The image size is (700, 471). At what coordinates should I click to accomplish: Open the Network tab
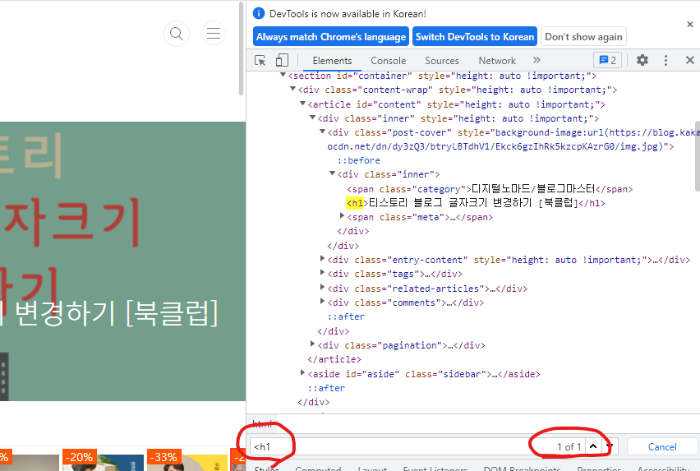(x=496, y=61)
